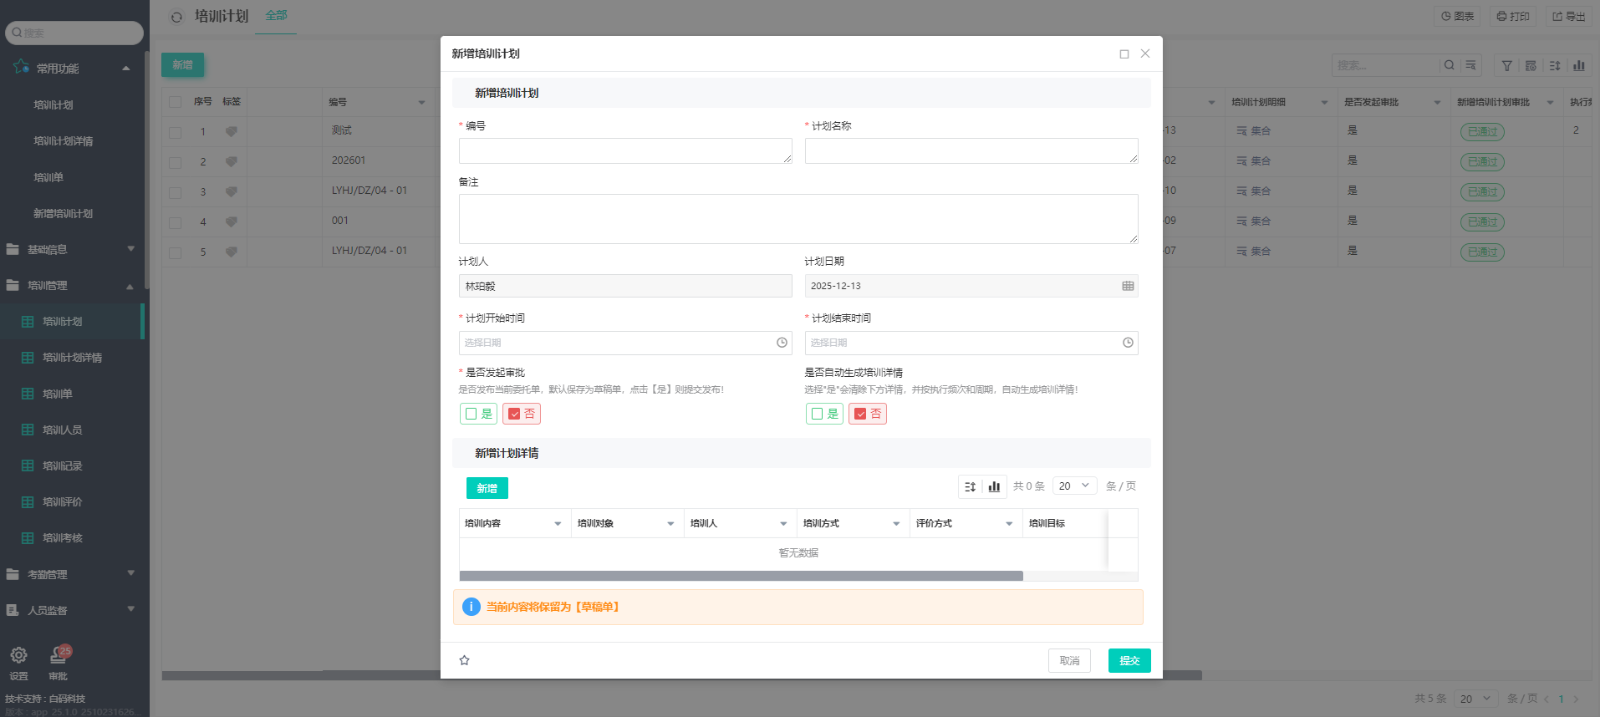Click into the 计划名称 input field
Viewport: 1600px width, 717px height.
(x=971, y=151)
